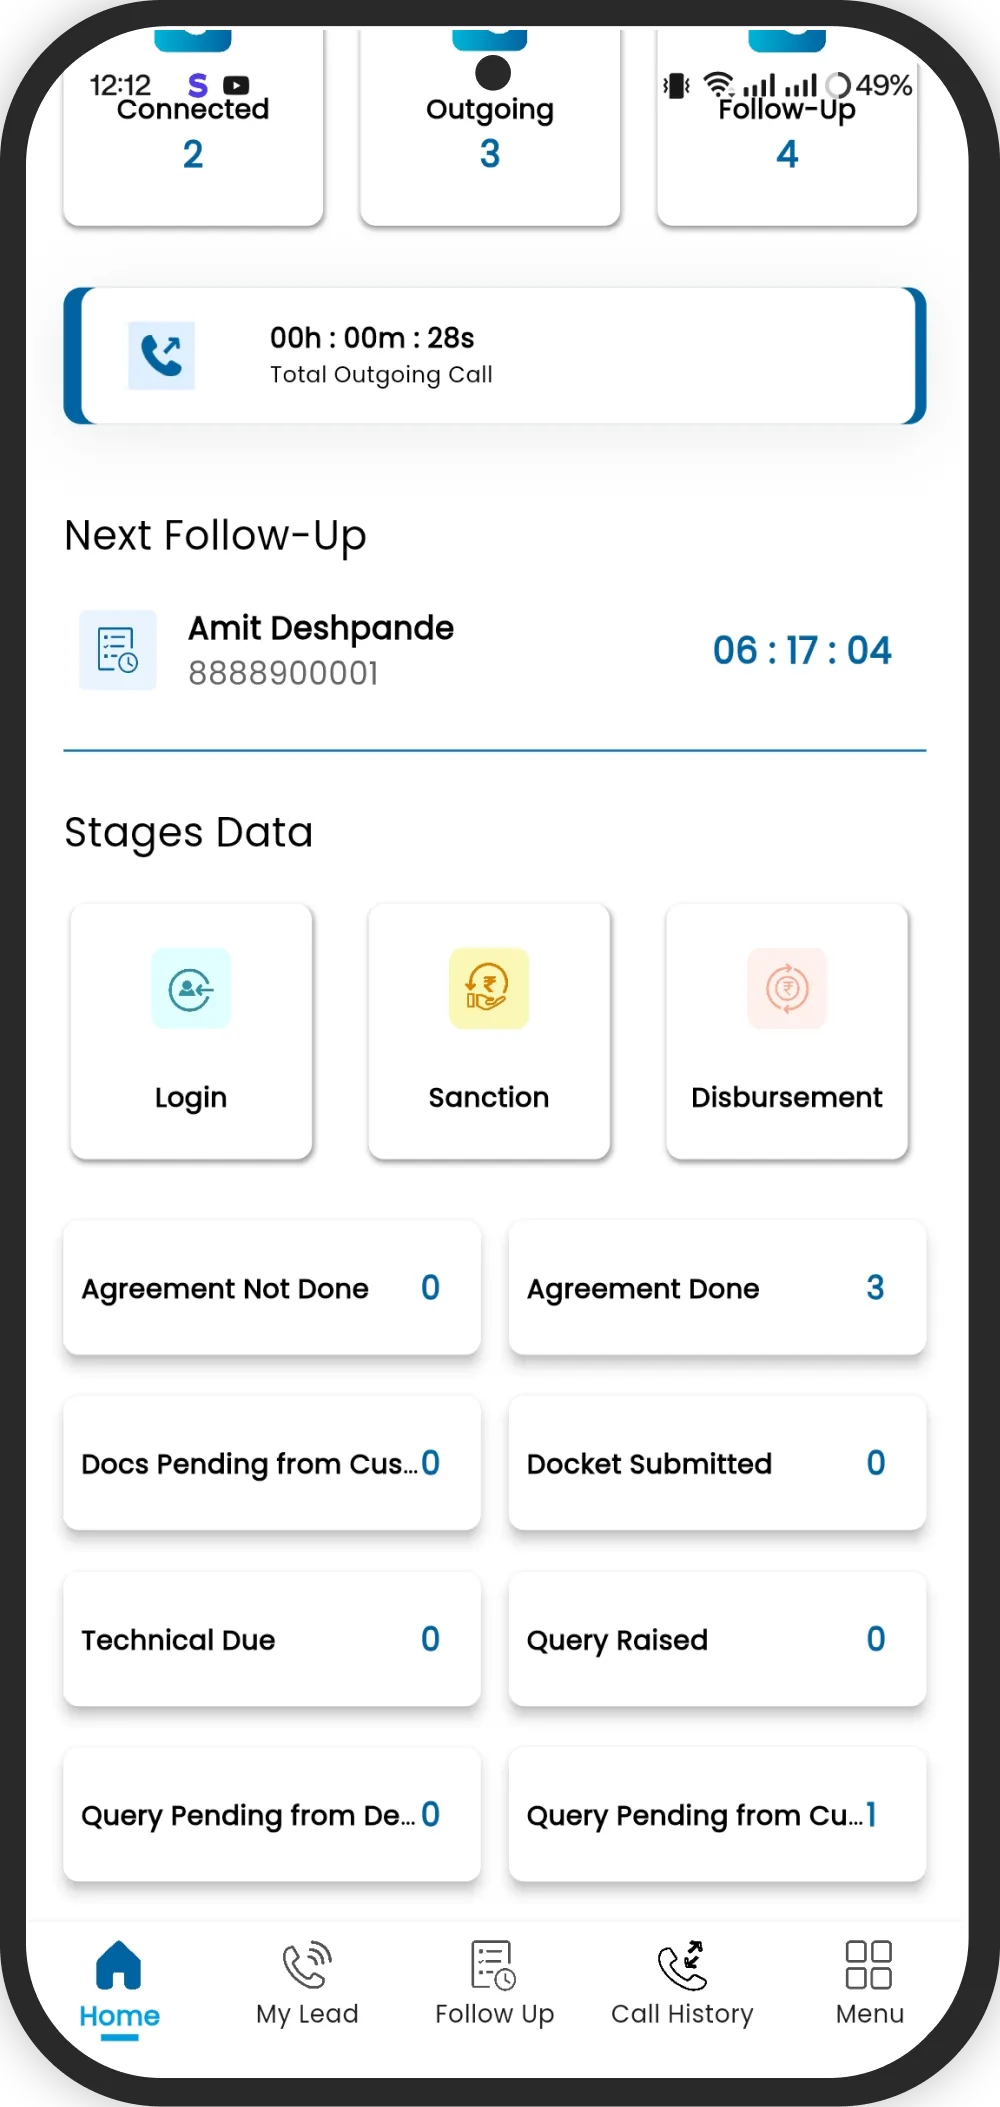Open the Login stage icon
Viewport: 1000px width, 2107px height.
191,988
